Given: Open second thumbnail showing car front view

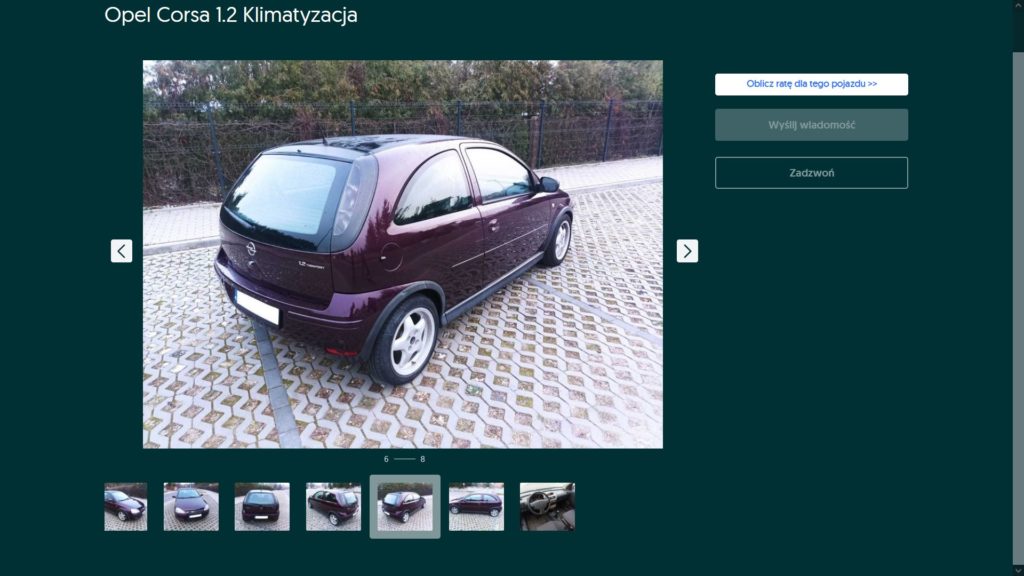Looking at the screenshot, I should pos(191,507).
